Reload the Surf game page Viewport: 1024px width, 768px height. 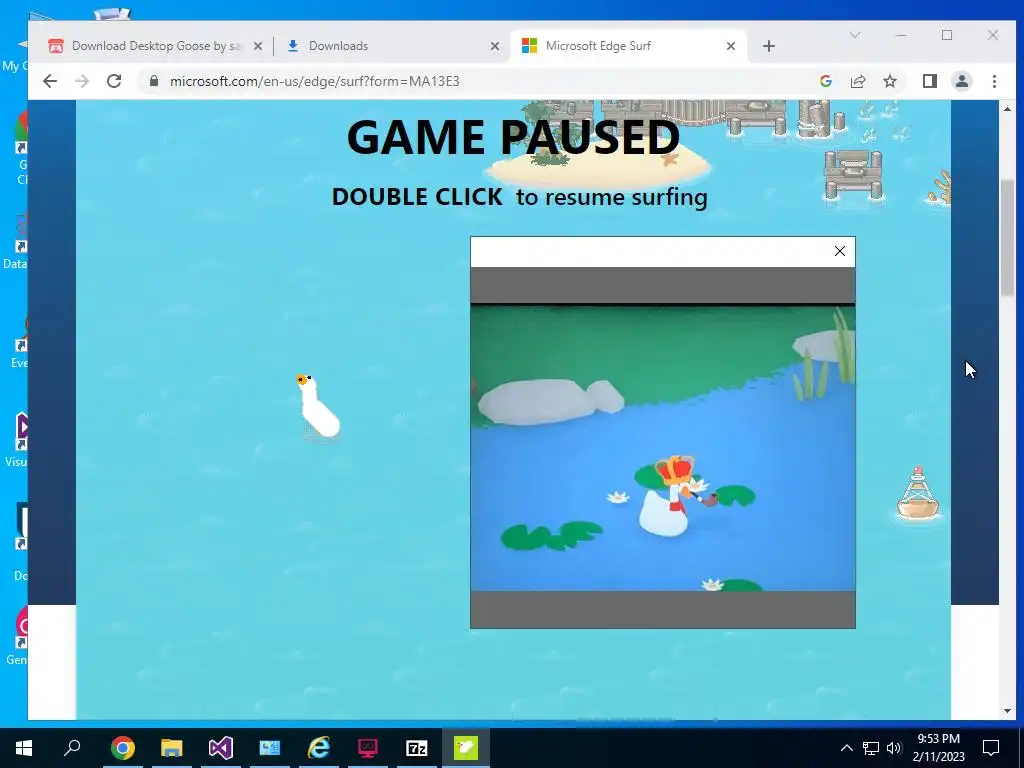click(x=114, y=81)
